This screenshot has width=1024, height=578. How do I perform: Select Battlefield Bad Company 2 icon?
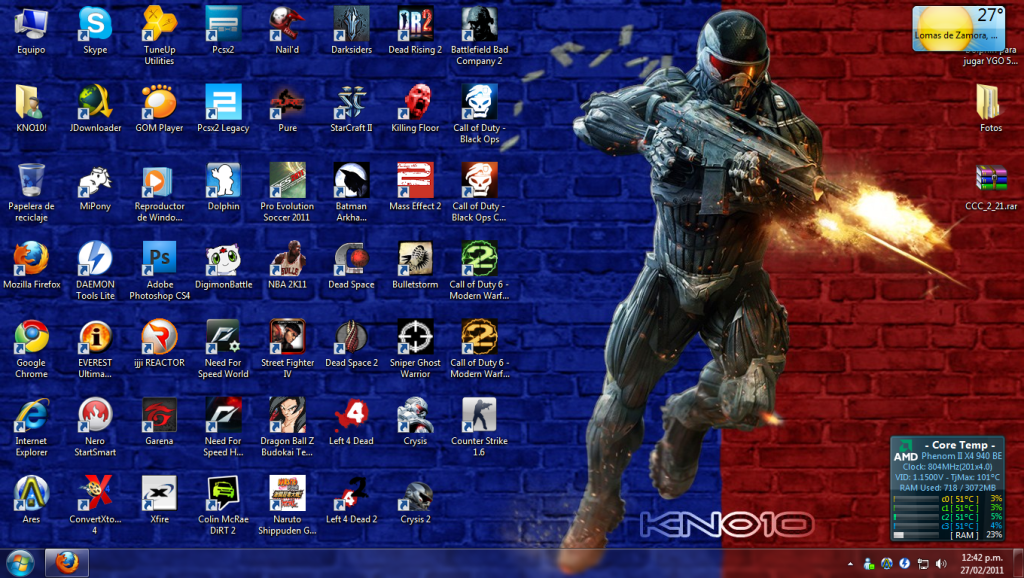[x=479, y=36]
